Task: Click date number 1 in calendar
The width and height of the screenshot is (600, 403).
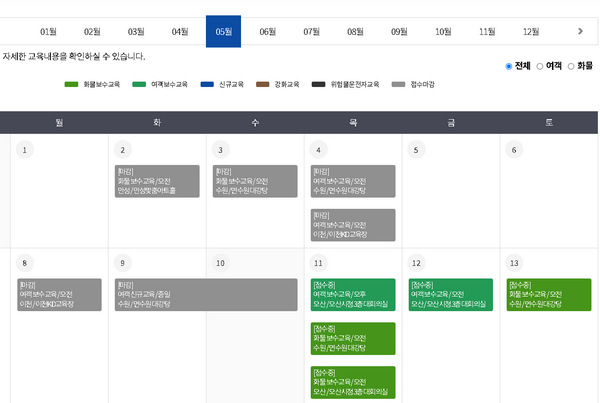Action: [x=24, y=150]
